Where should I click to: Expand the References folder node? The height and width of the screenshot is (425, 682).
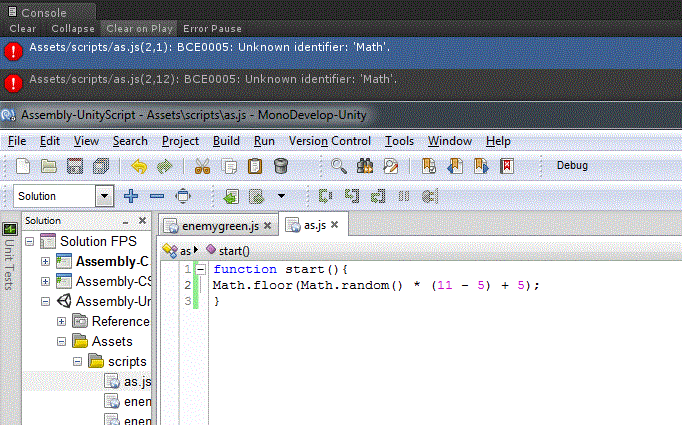click(x=61, y=321)
